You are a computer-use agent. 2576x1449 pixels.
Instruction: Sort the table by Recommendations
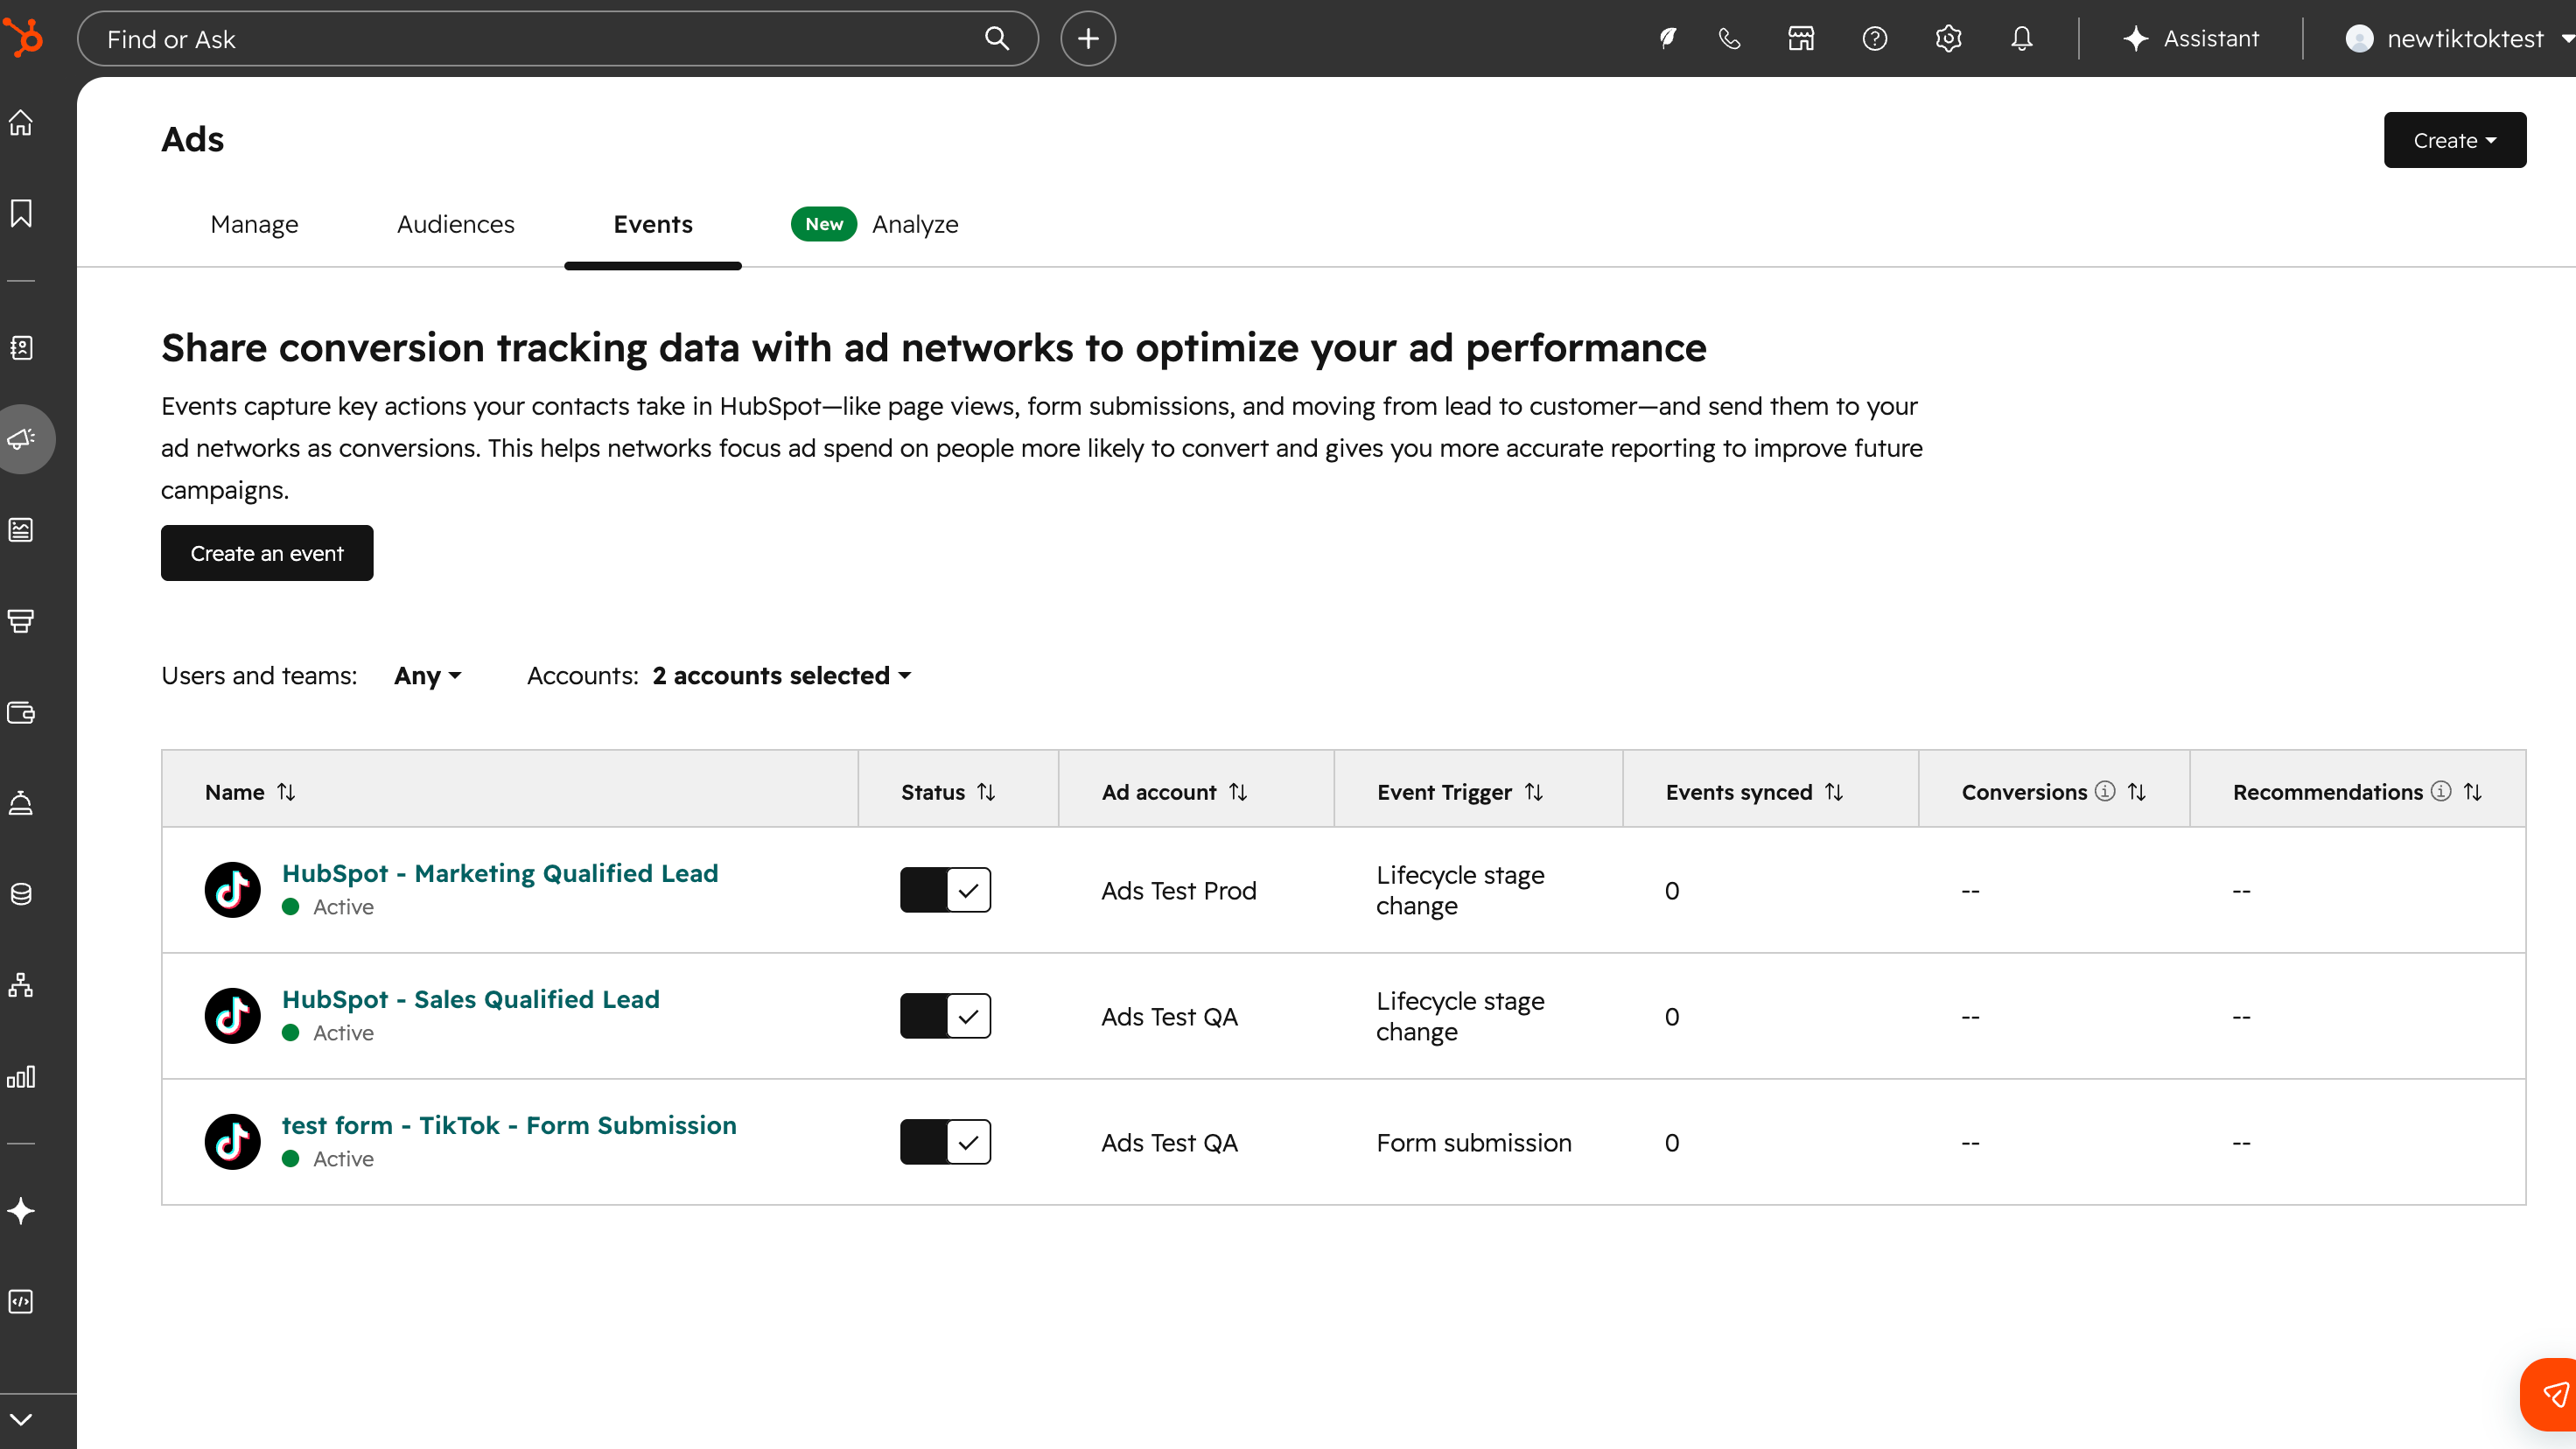2472,792
